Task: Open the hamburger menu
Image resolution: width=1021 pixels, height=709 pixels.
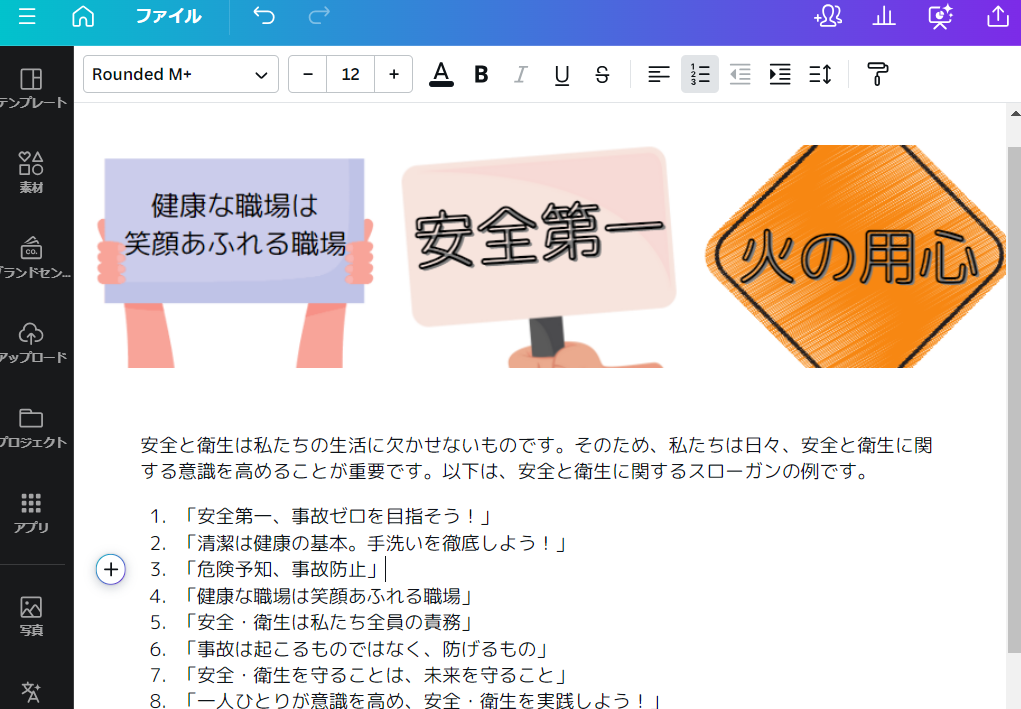Action: coord(27,17)
